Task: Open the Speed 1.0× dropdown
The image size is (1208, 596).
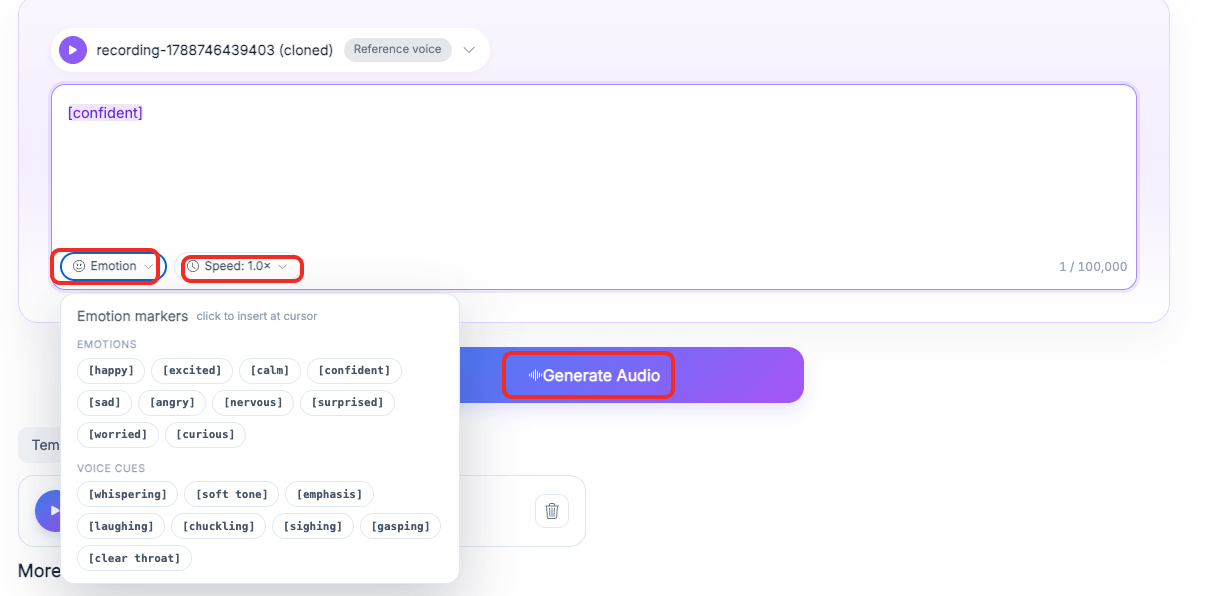Action: click(x=242, y=267)
